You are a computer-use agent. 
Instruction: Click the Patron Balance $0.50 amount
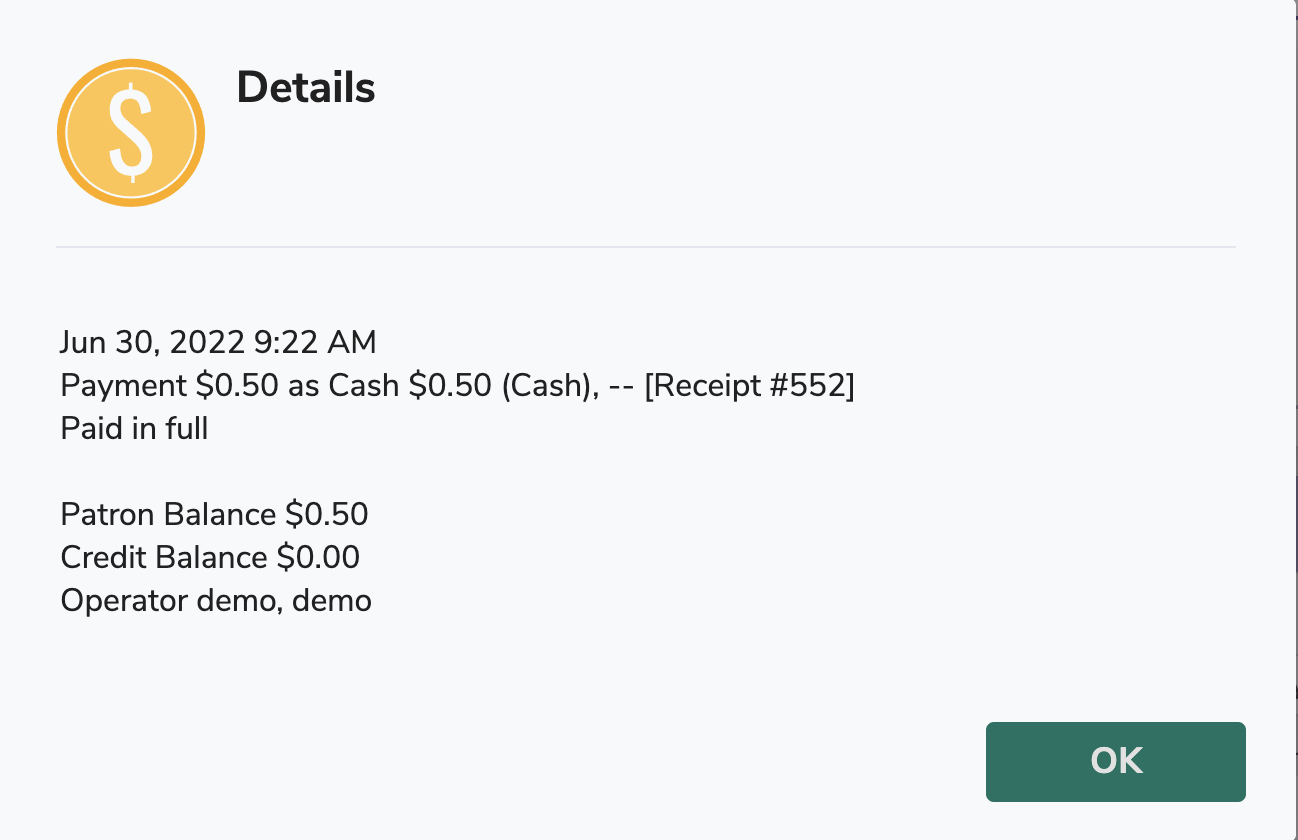coord(327,515)
